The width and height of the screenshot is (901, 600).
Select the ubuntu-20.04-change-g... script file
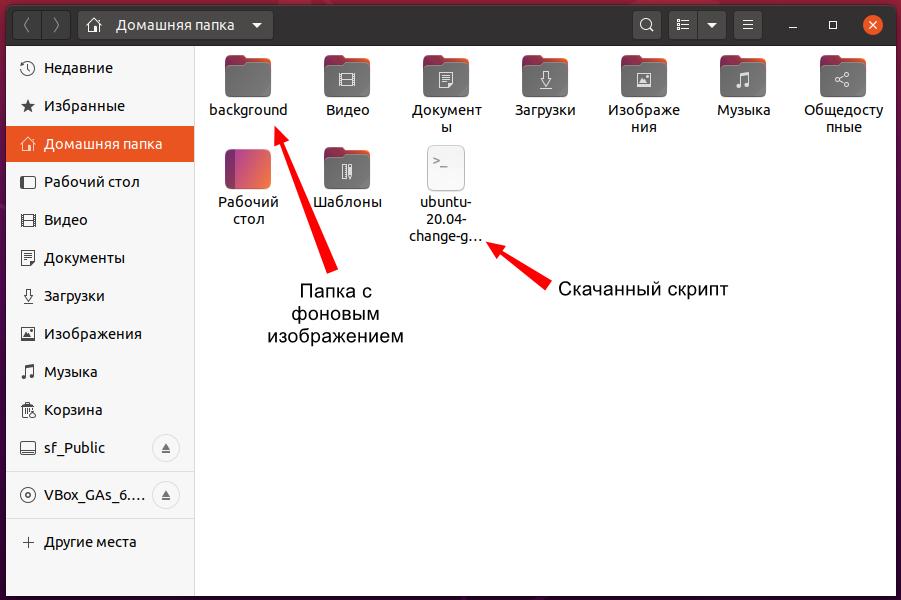click(x=446, y=168)
